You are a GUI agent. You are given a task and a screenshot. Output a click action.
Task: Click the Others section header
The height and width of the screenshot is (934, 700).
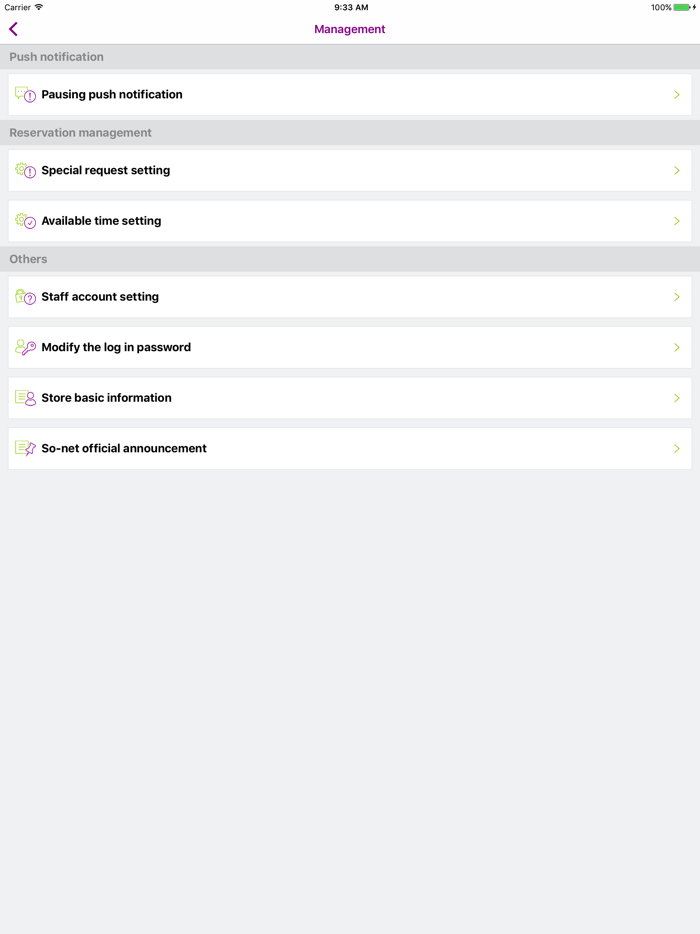tap(28, 258)
